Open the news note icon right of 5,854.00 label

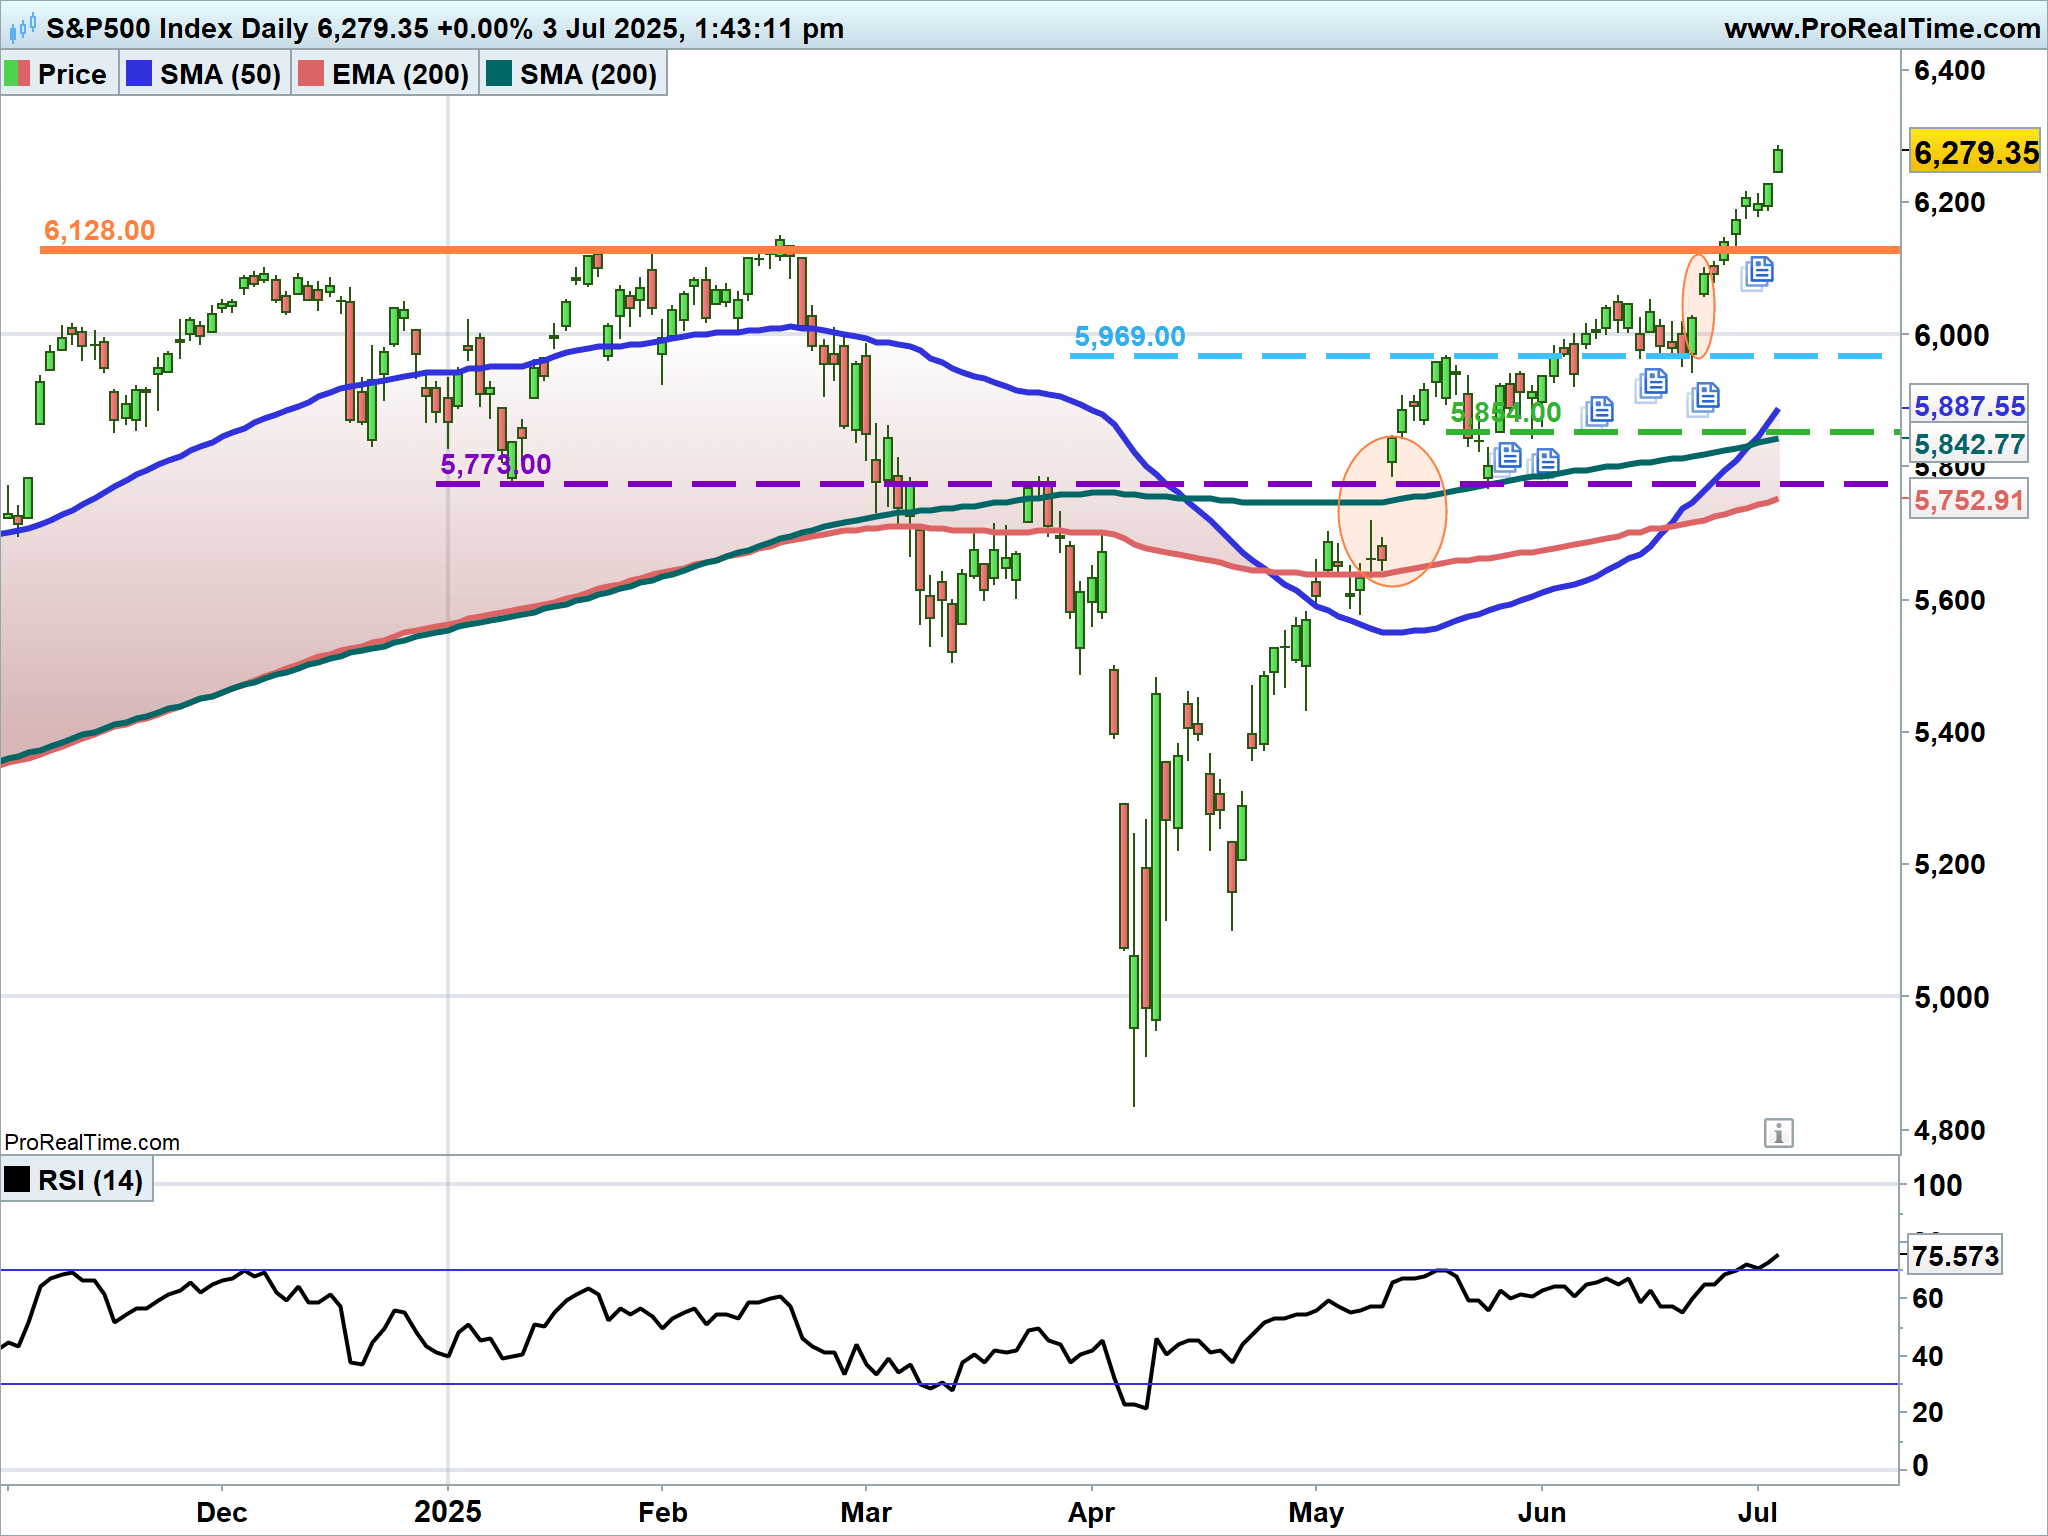(x=1598, y=411)
